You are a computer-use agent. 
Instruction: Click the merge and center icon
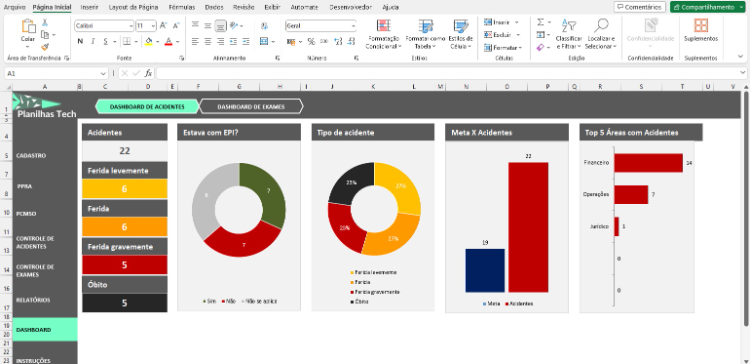point(264,42)
